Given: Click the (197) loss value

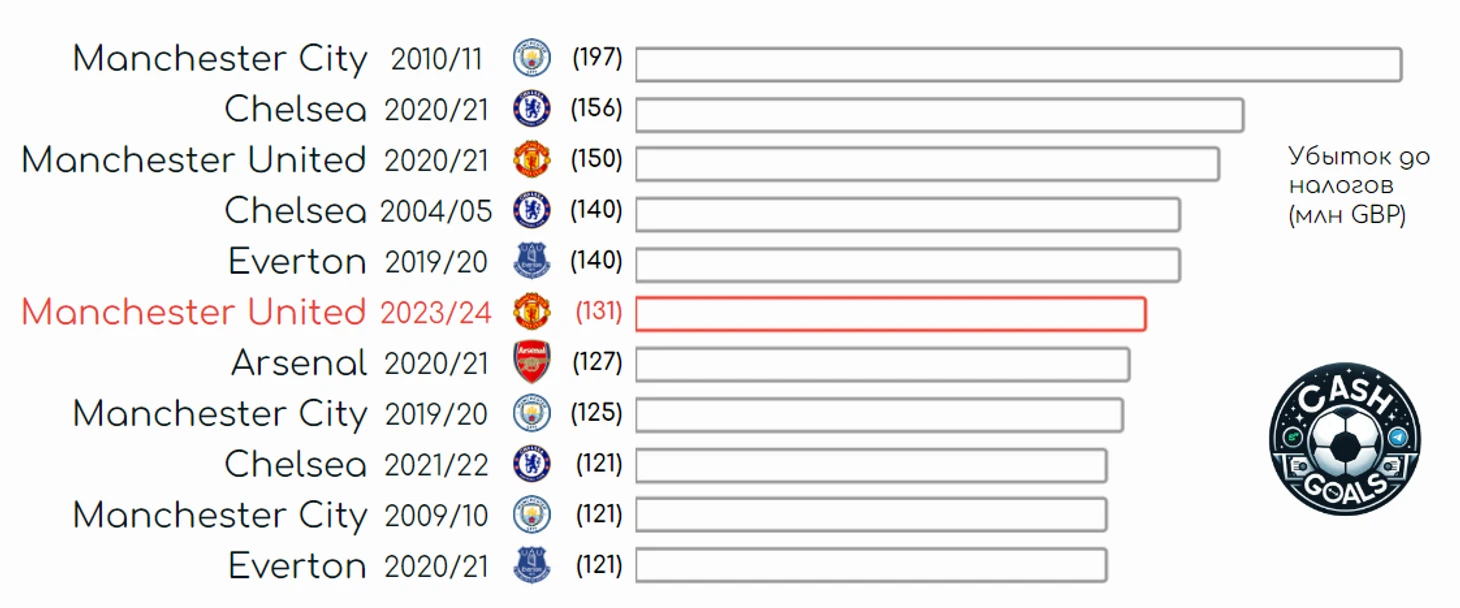Looking at the screenshot, I should pyautogui.click(x=597, y=58).
